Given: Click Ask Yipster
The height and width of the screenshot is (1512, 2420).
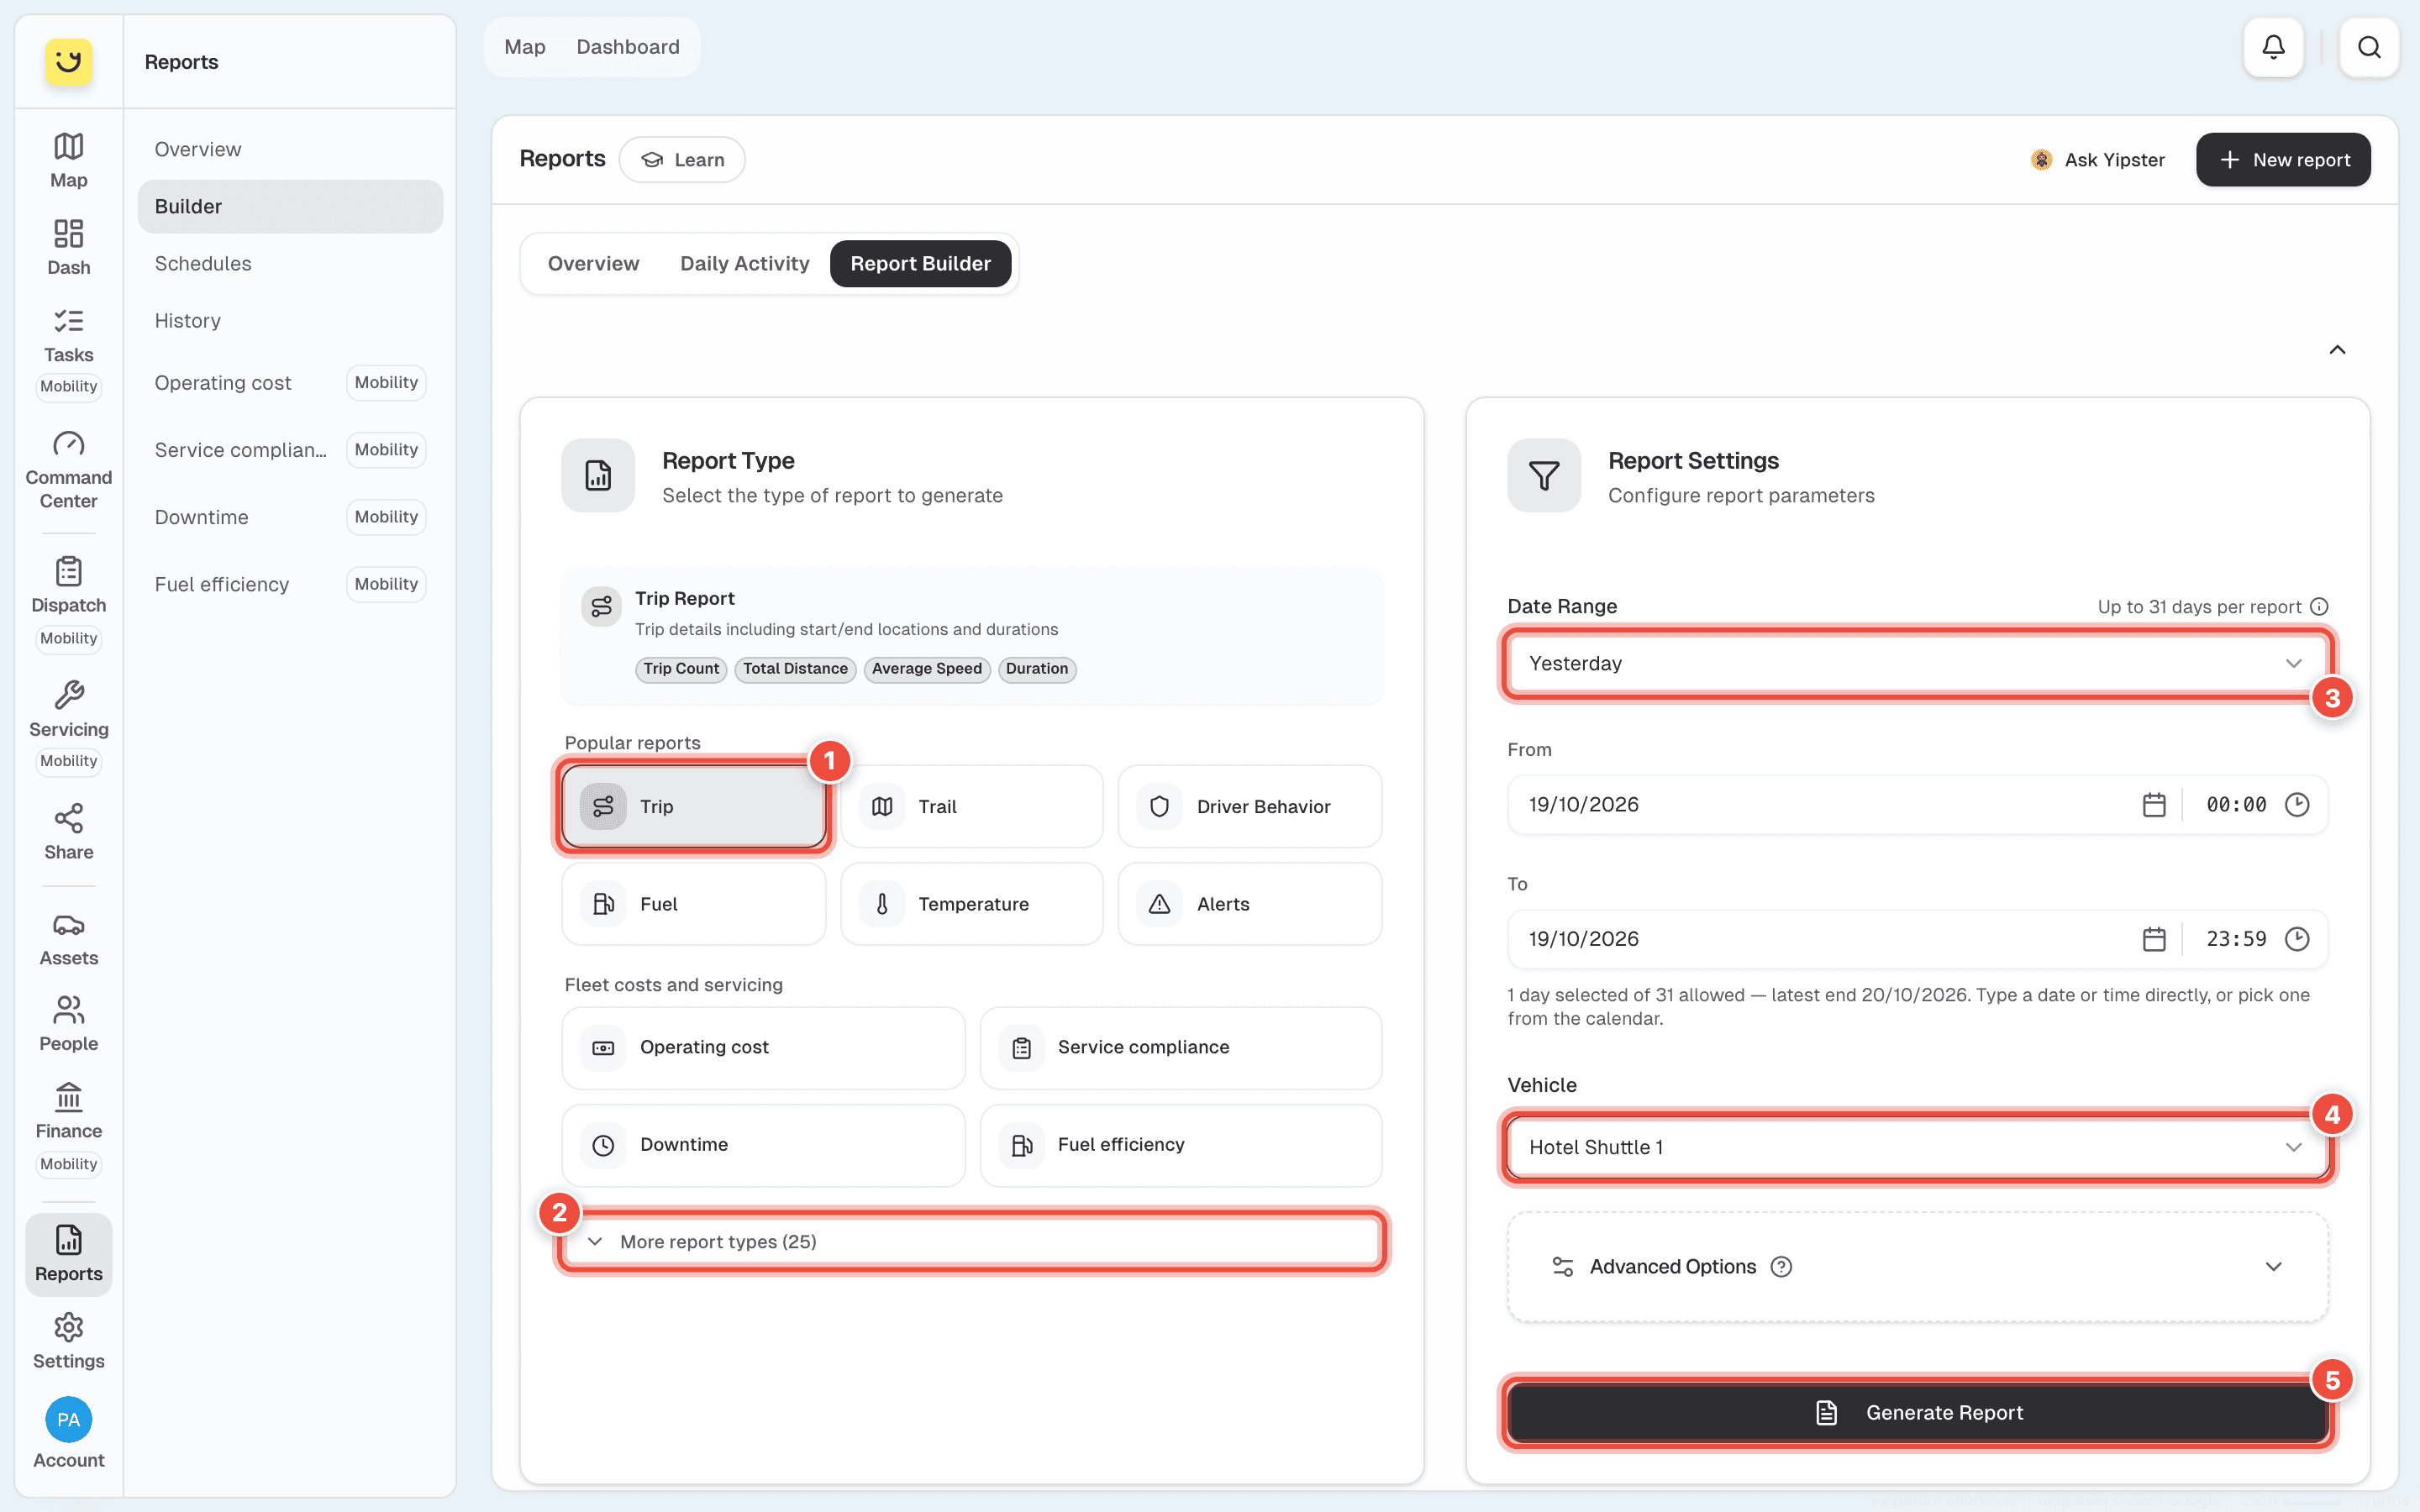Looking at the screenshot, I should (2098, 160).
